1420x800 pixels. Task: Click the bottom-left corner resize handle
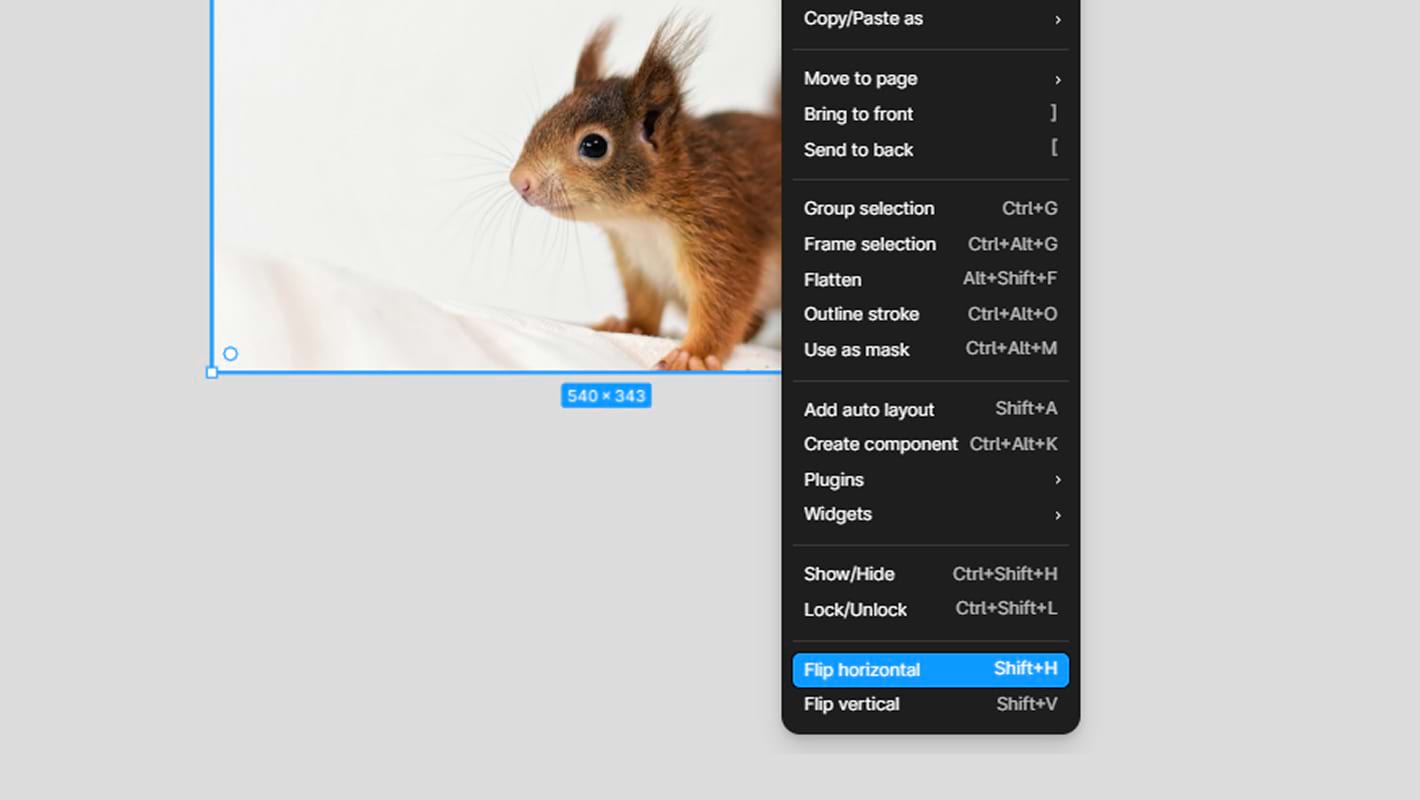click(x=212, y=373)
